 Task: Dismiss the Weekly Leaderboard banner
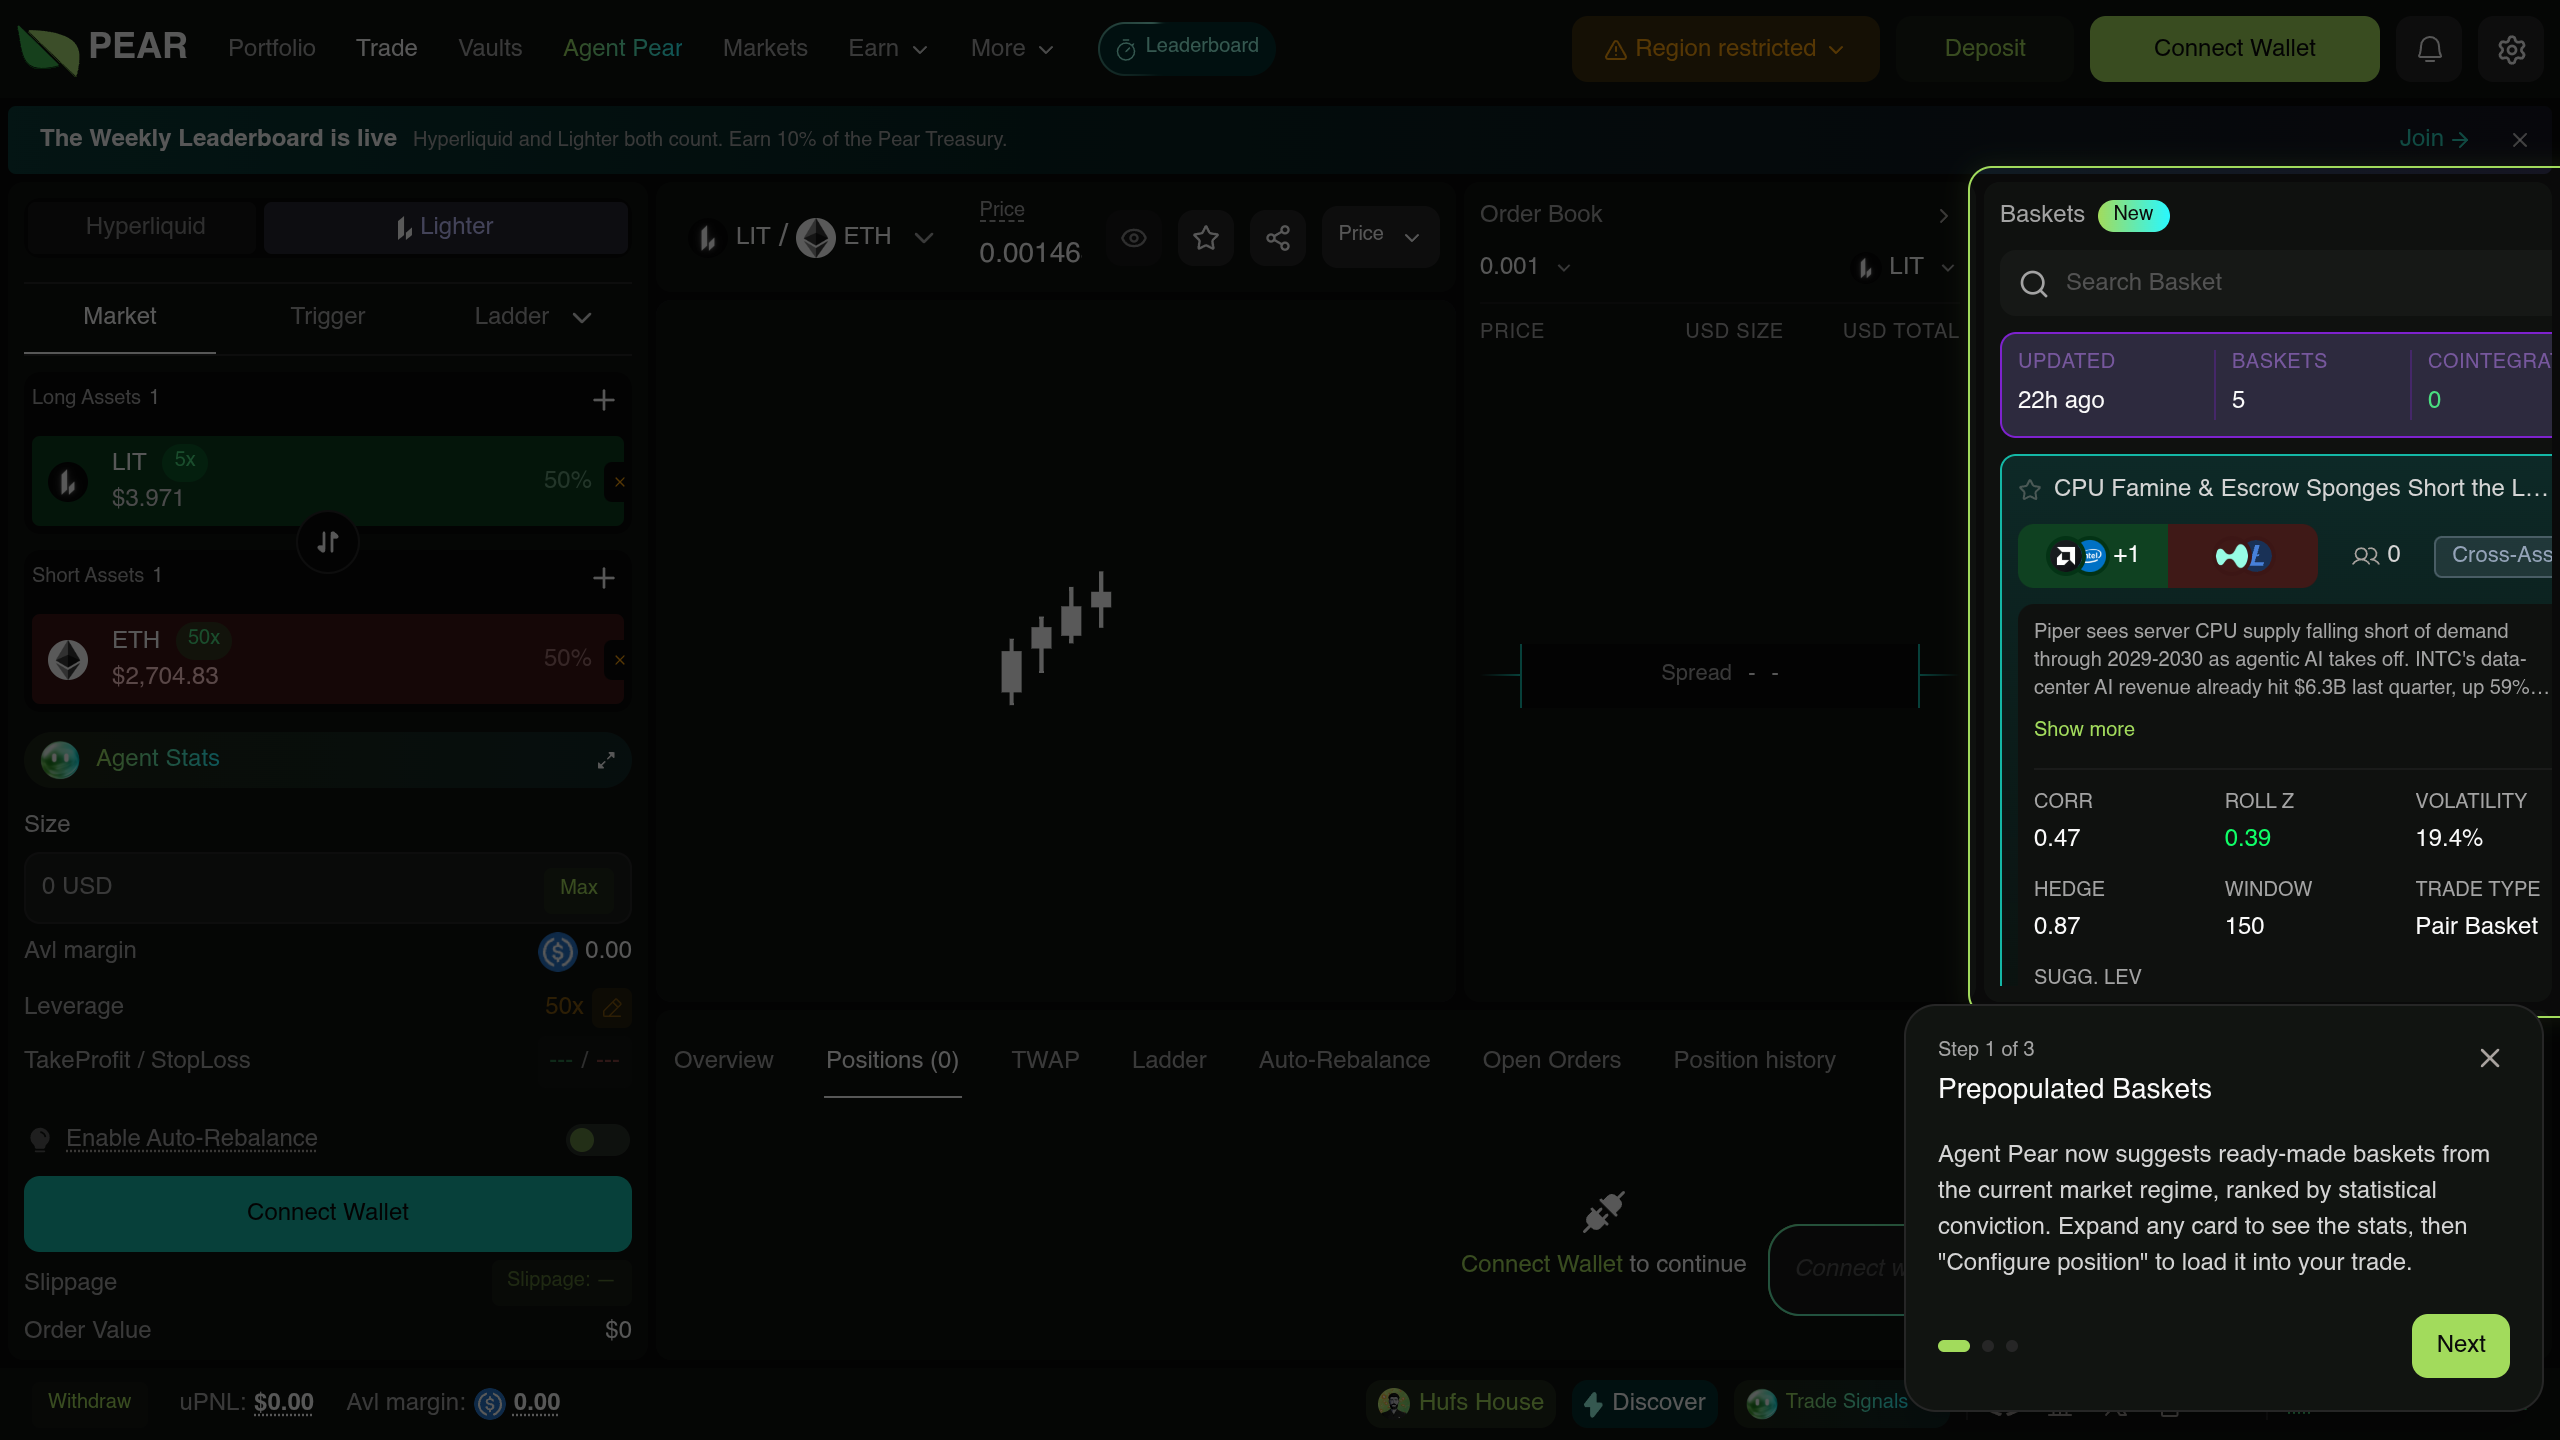tap(2520, 140)
